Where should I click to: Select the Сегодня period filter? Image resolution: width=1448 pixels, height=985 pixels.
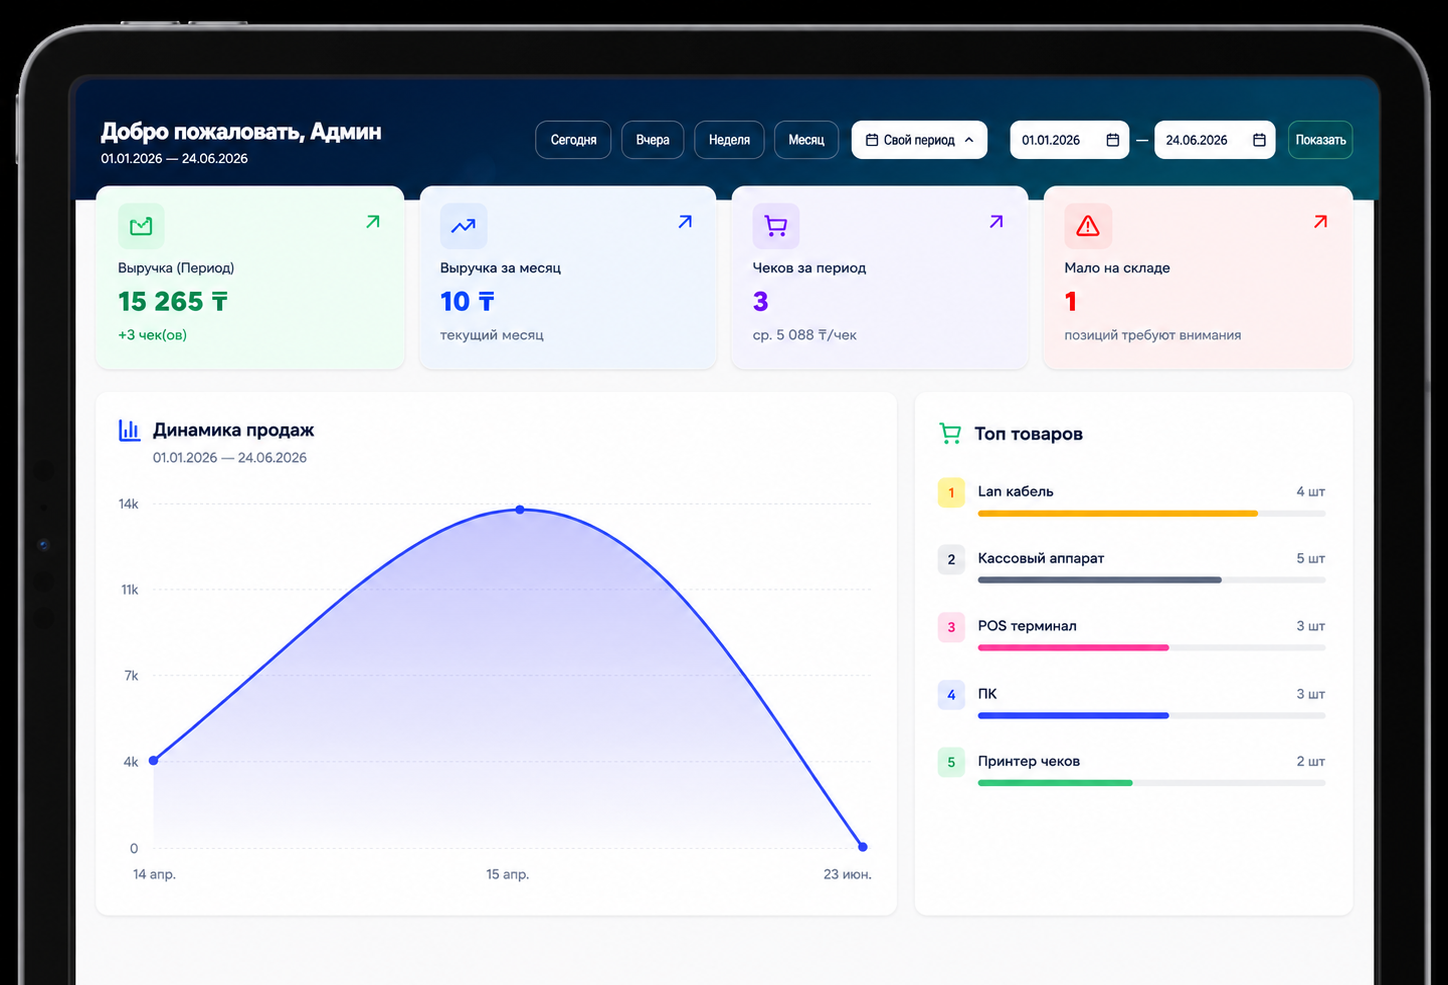pyautogui.click(x=573, y=140)
